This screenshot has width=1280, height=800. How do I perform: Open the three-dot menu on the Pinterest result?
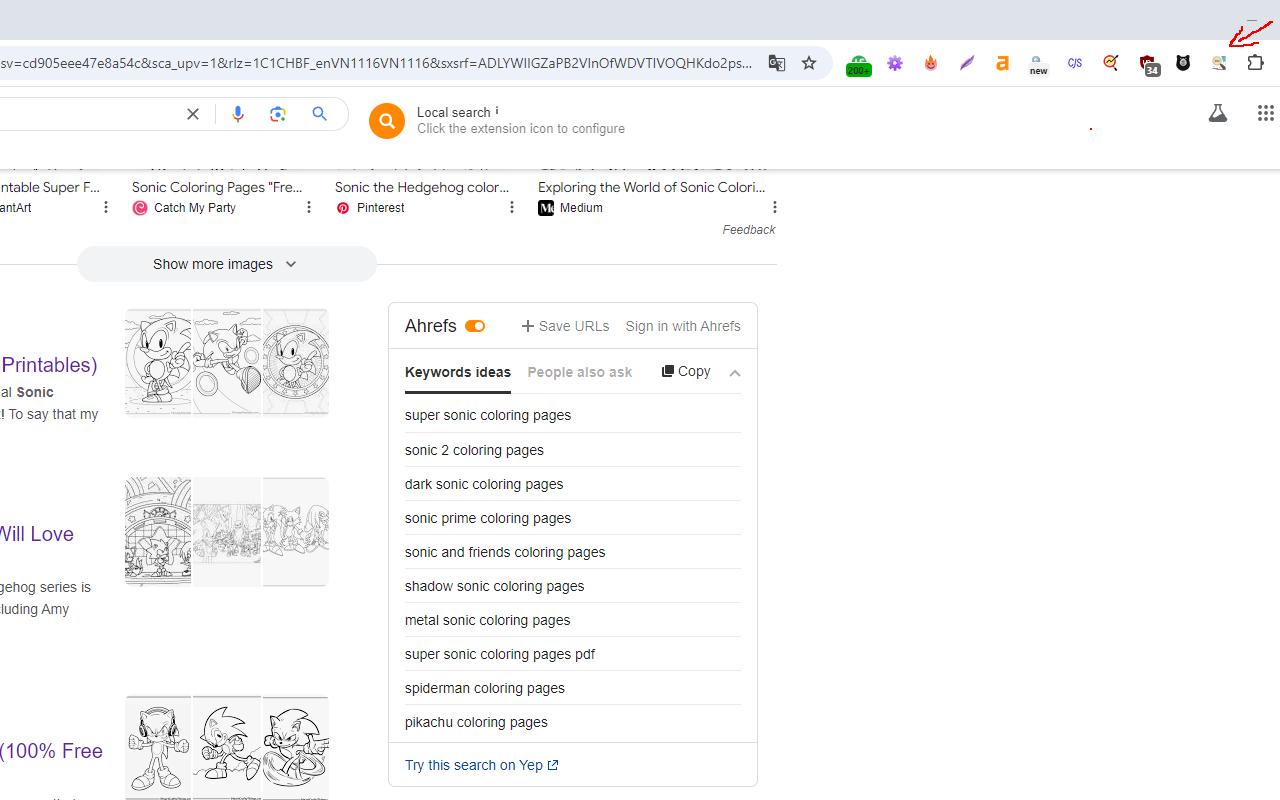click(511, 207)
